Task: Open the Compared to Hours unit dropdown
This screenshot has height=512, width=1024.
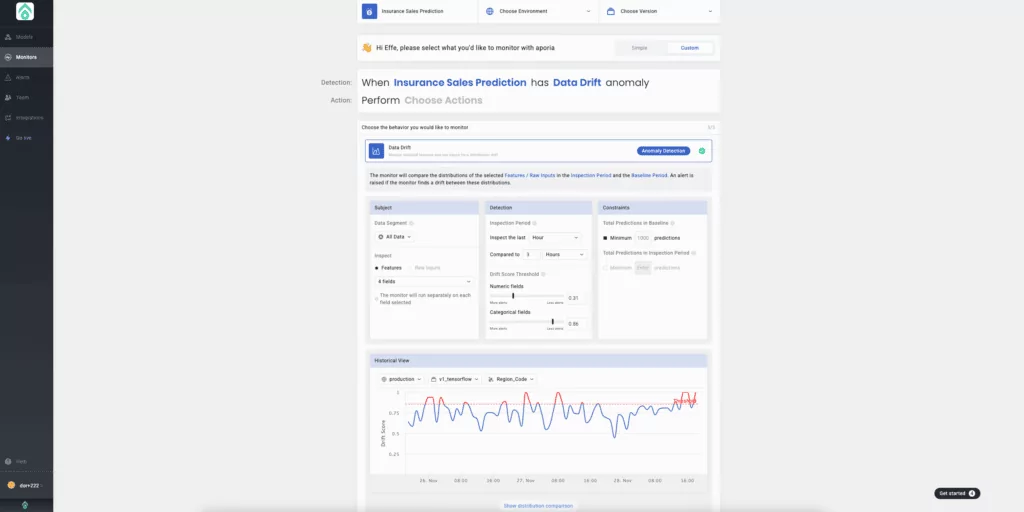Action: point(565,254)
